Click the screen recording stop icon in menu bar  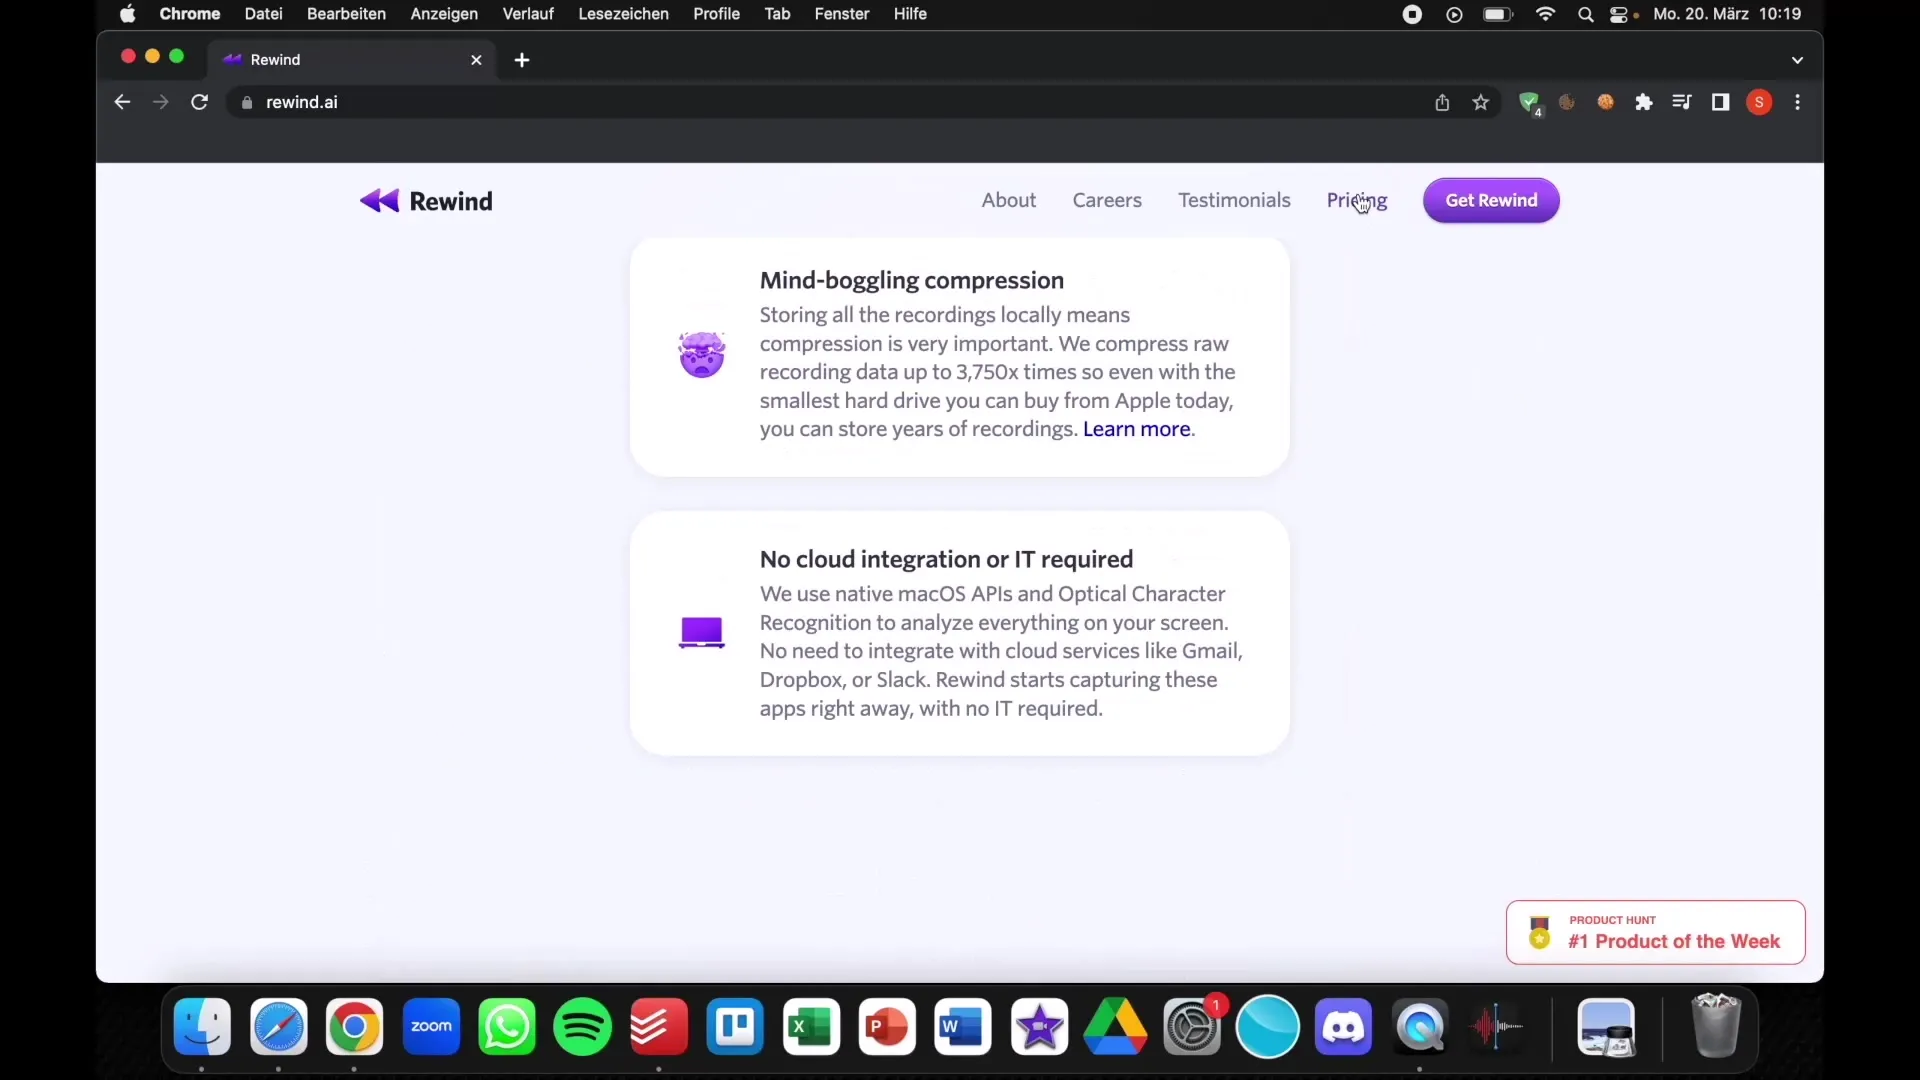point(1412,14)
